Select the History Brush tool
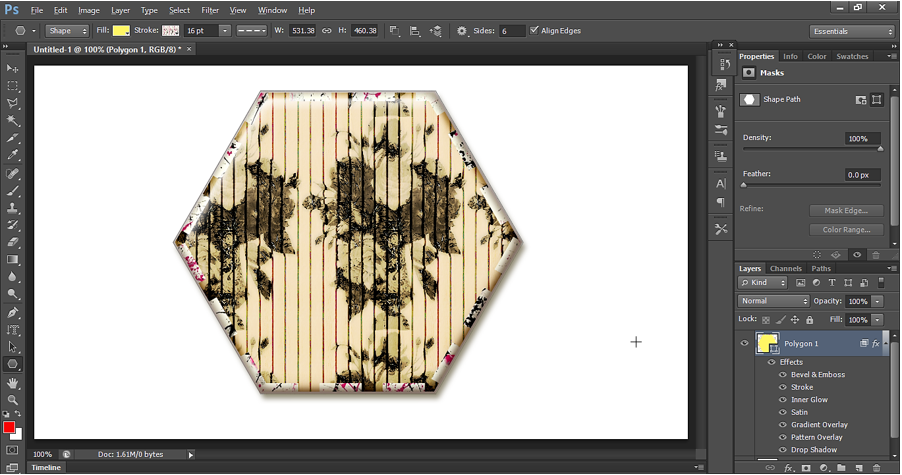Image resolution: width=902 pixels, height=475 pixels. coord(12,225)
